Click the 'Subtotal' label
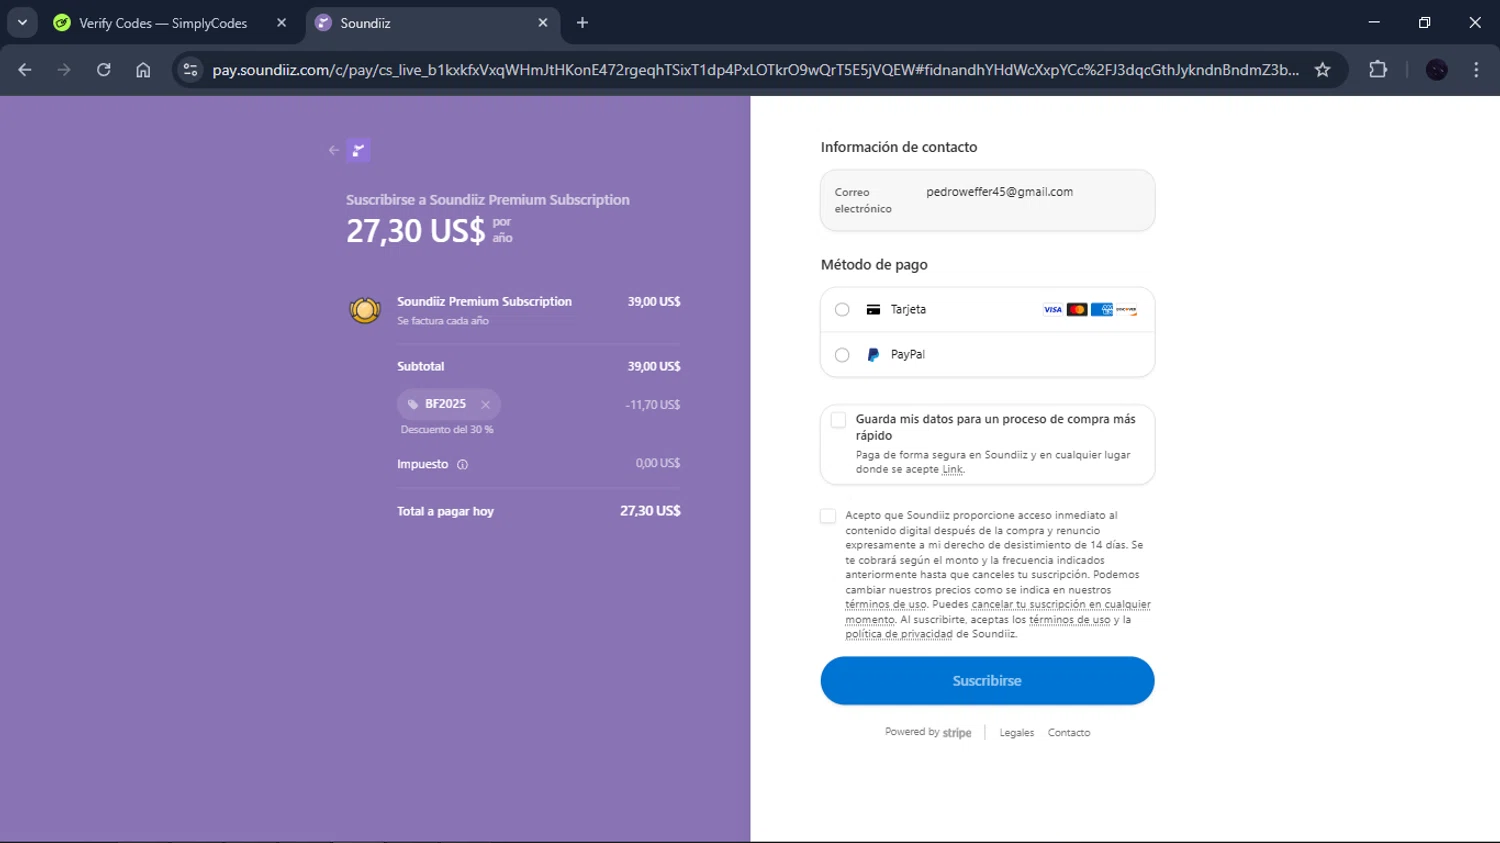Viewport: 1500px width, 843px height. (x=420, y=367)
